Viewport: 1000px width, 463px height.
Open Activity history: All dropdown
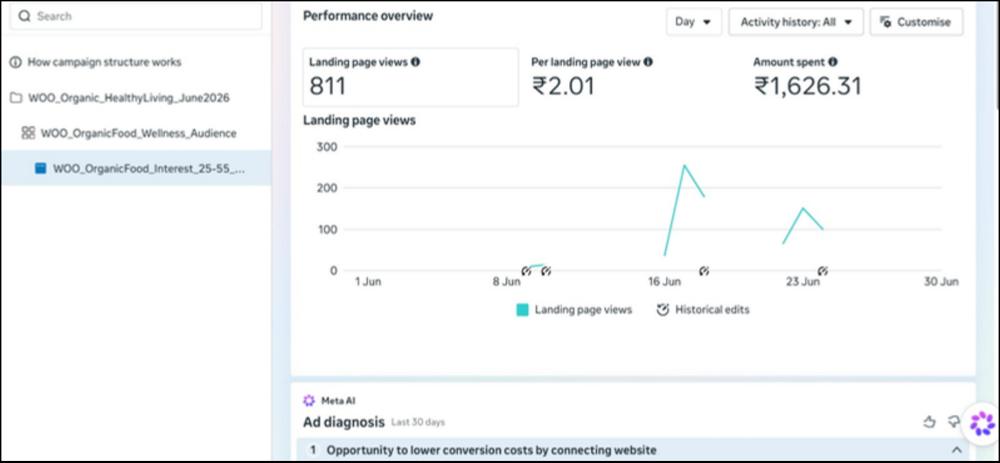796,22
